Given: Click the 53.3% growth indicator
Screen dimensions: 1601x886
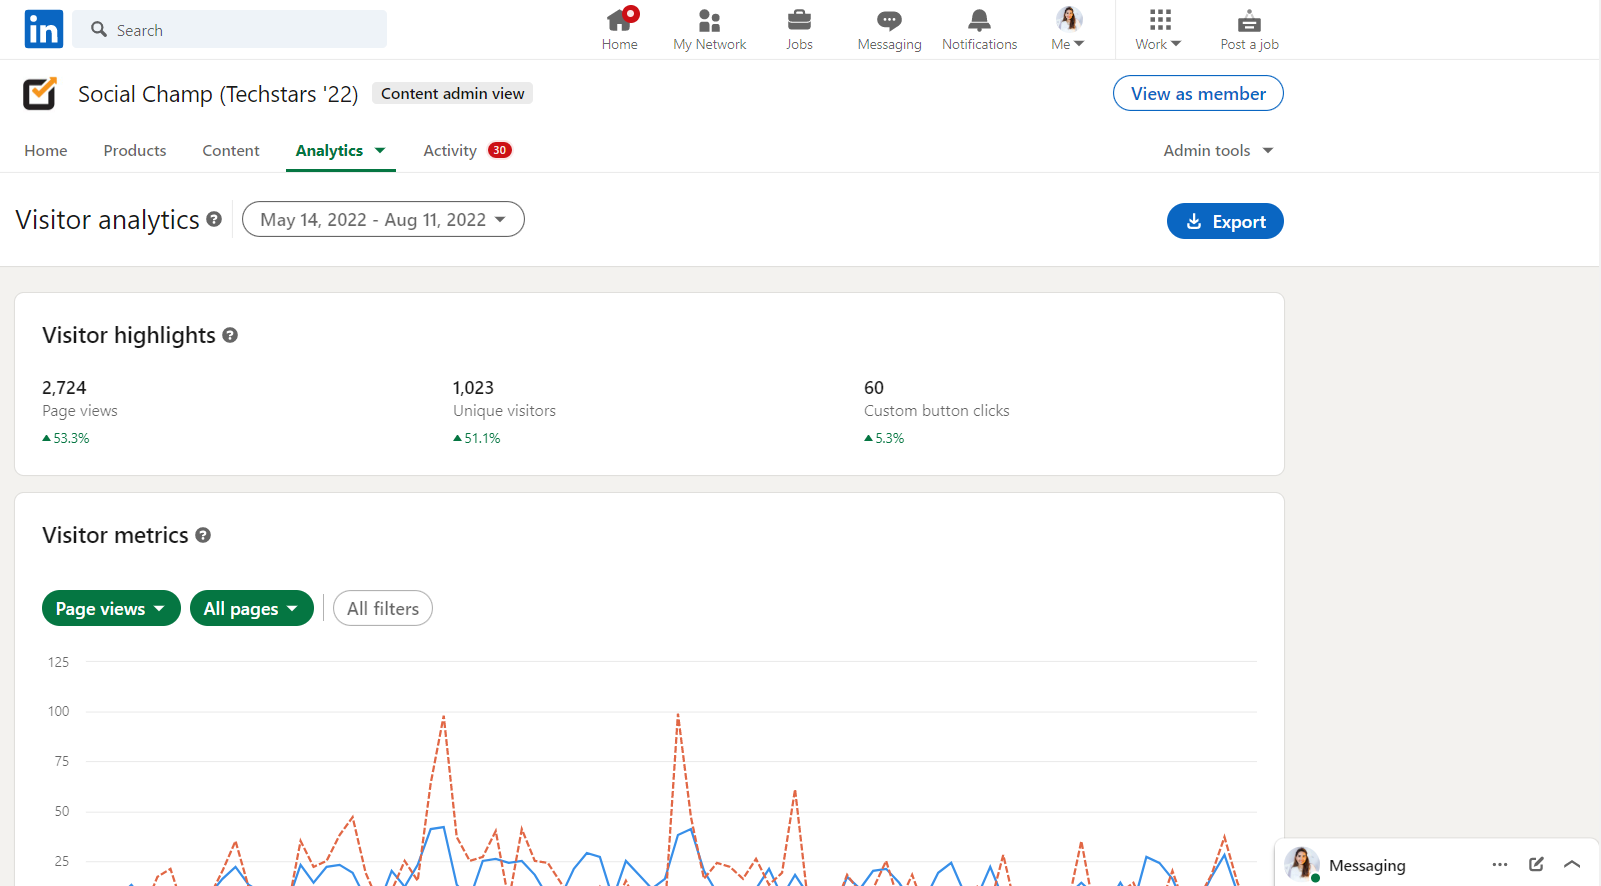Looking at the screenshot, I should pos(66,438).
